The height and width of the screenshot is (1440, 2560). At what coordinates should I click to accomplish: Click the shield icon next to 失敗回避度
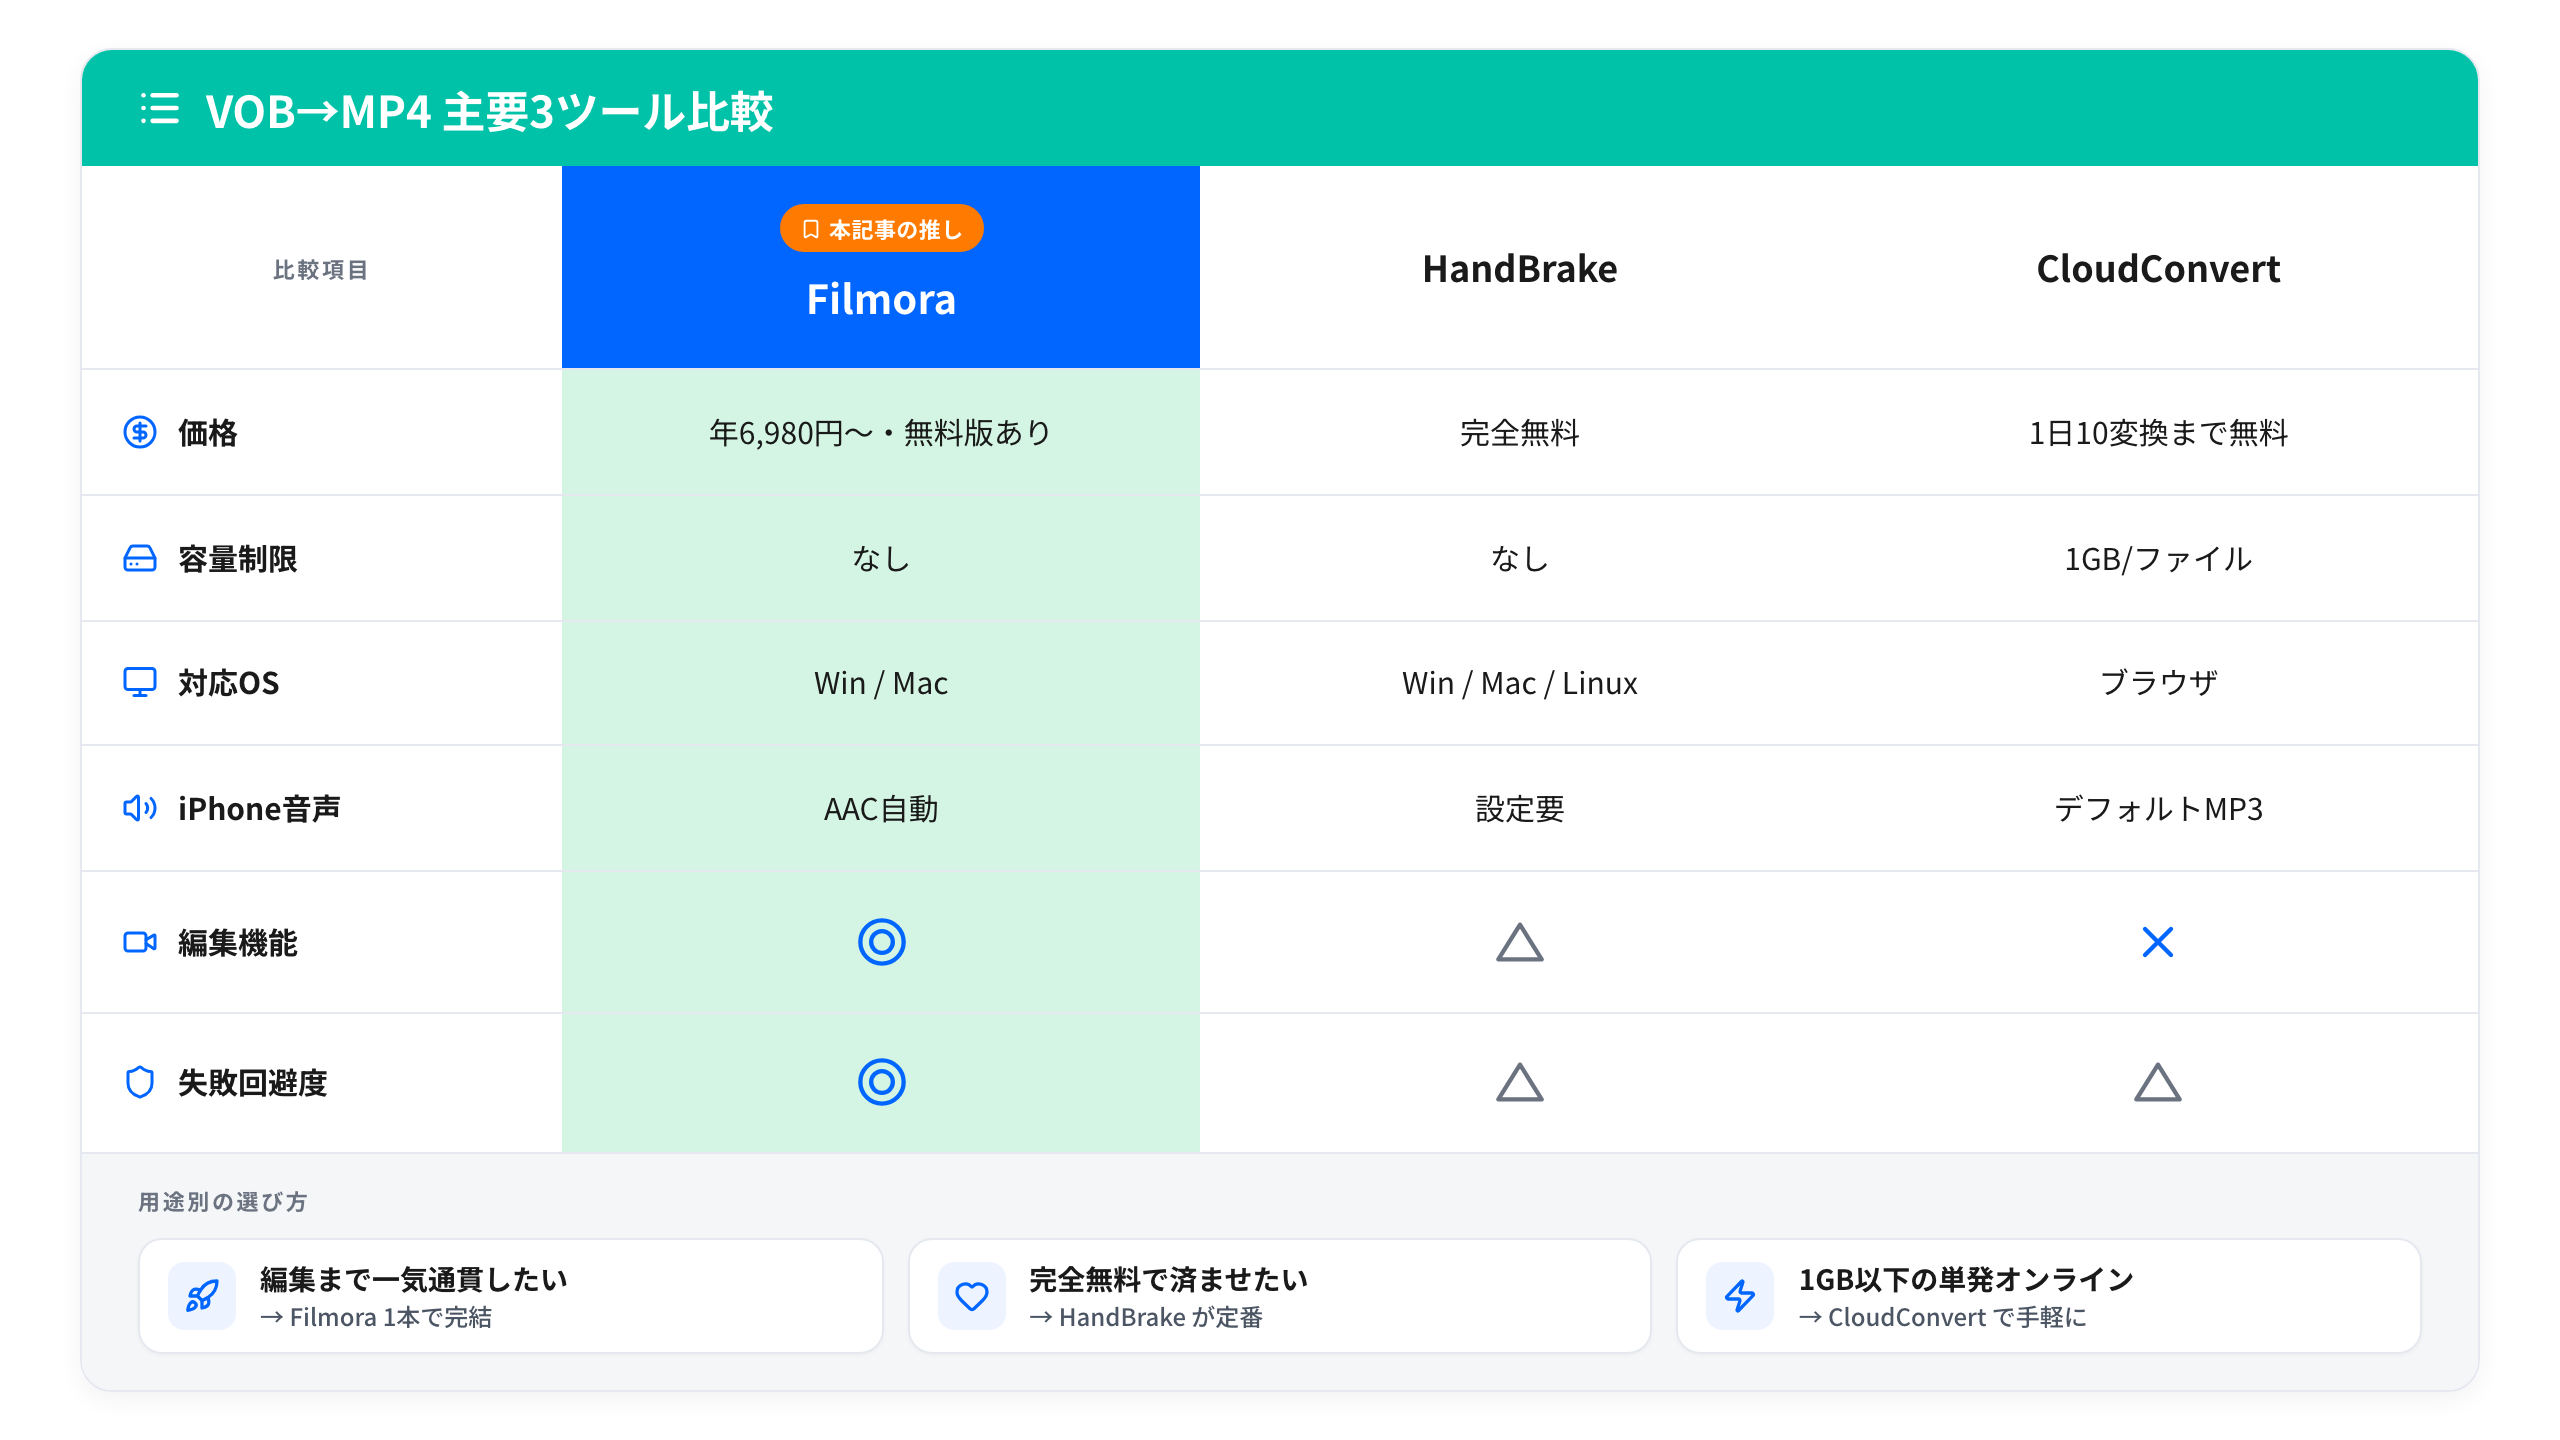pyautogui.click(x=140, y=1082)
